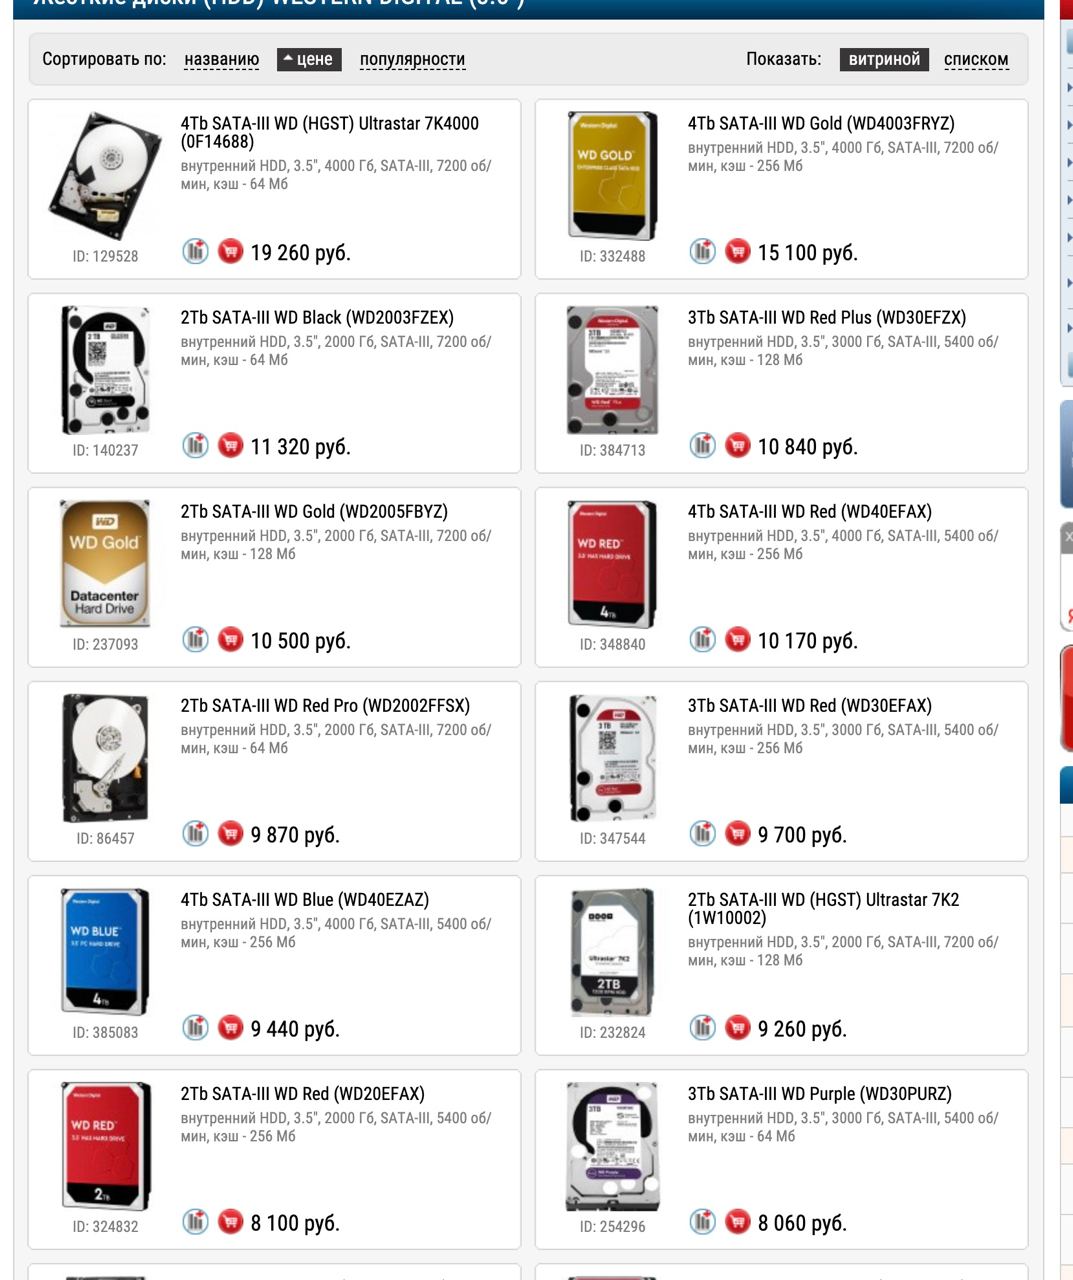Add Ultrastar 7K2 1W10002 to cart

point(738,1027)
